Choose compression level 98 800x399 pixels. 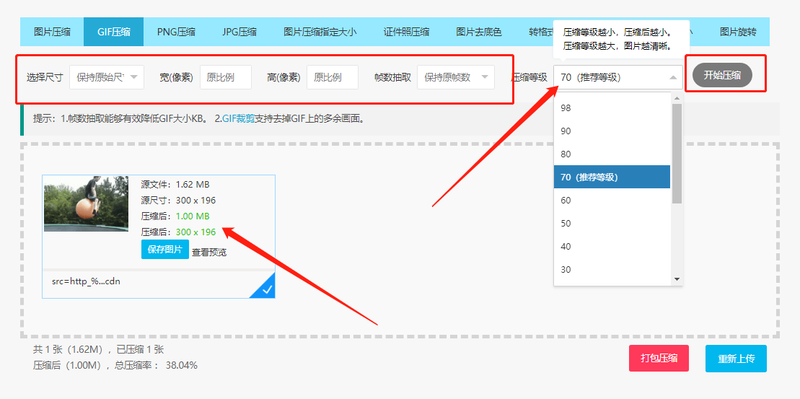tap(612, 108)
